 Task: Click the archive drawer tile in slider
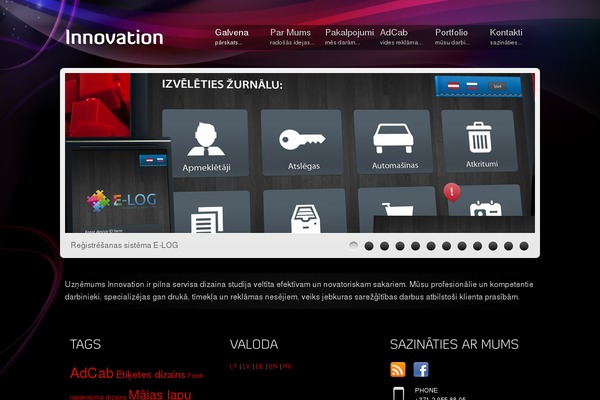click(305, 211)
